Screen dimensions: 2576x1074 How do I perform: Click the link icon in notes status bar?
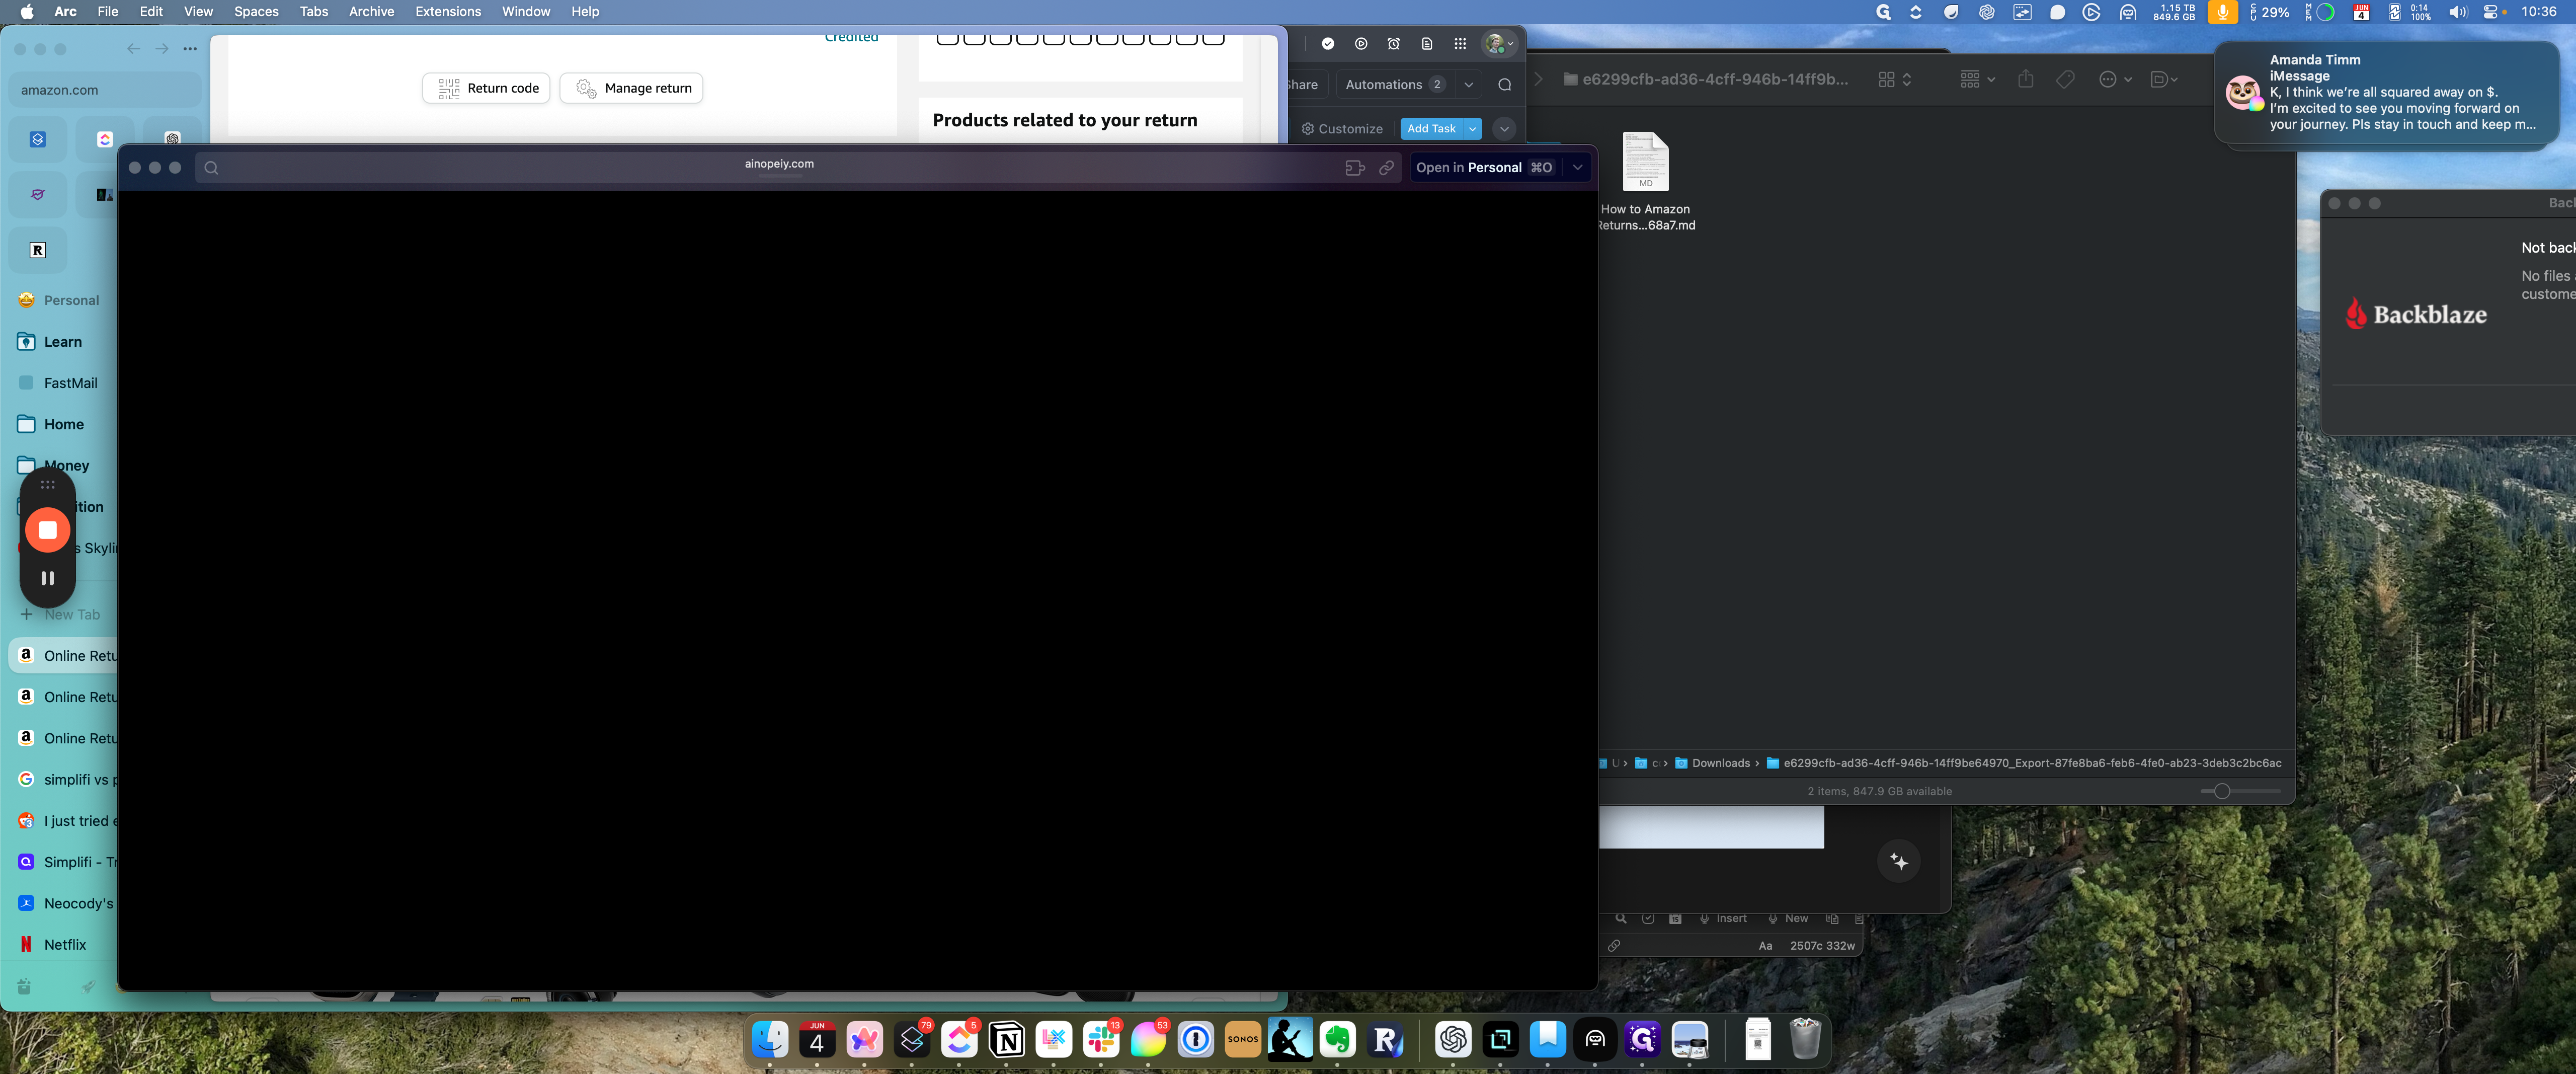[1613, 946]
